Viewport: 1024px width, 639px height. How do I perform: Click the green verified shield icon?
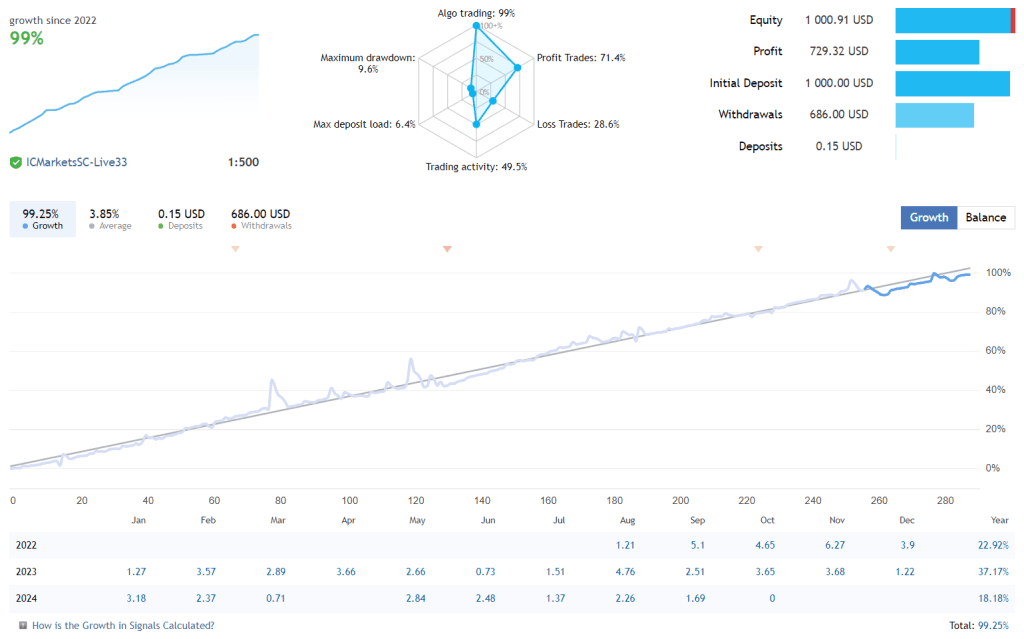15,161
